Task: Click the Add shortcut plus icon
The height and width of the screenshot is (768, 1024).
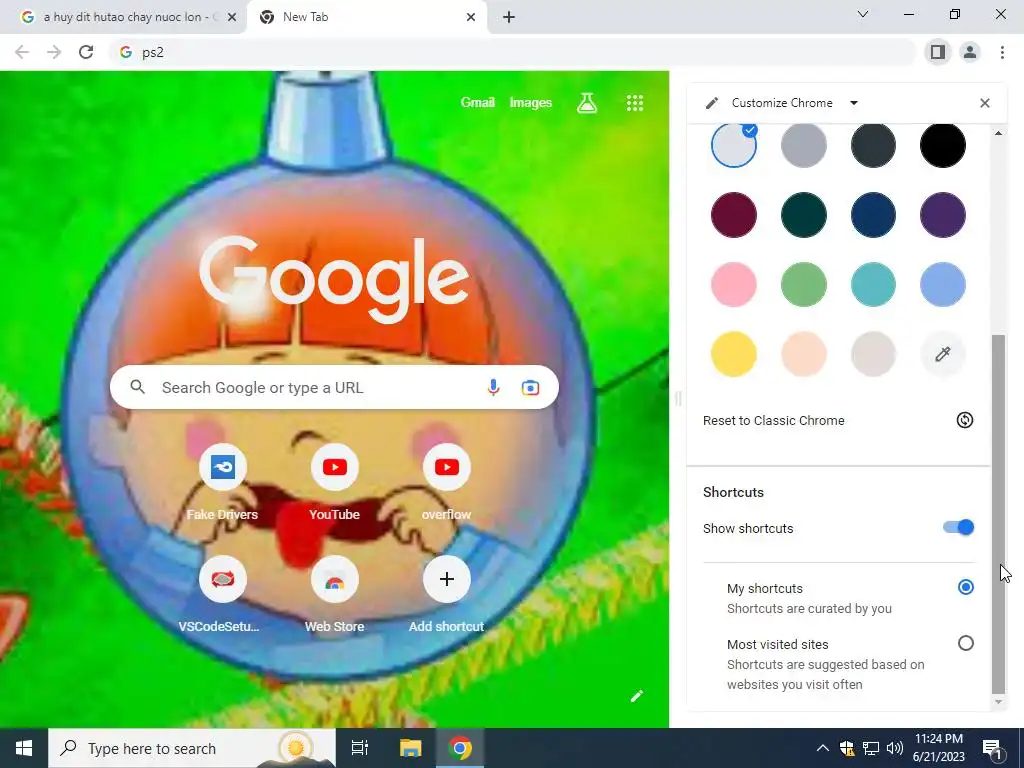Action: 447,579
